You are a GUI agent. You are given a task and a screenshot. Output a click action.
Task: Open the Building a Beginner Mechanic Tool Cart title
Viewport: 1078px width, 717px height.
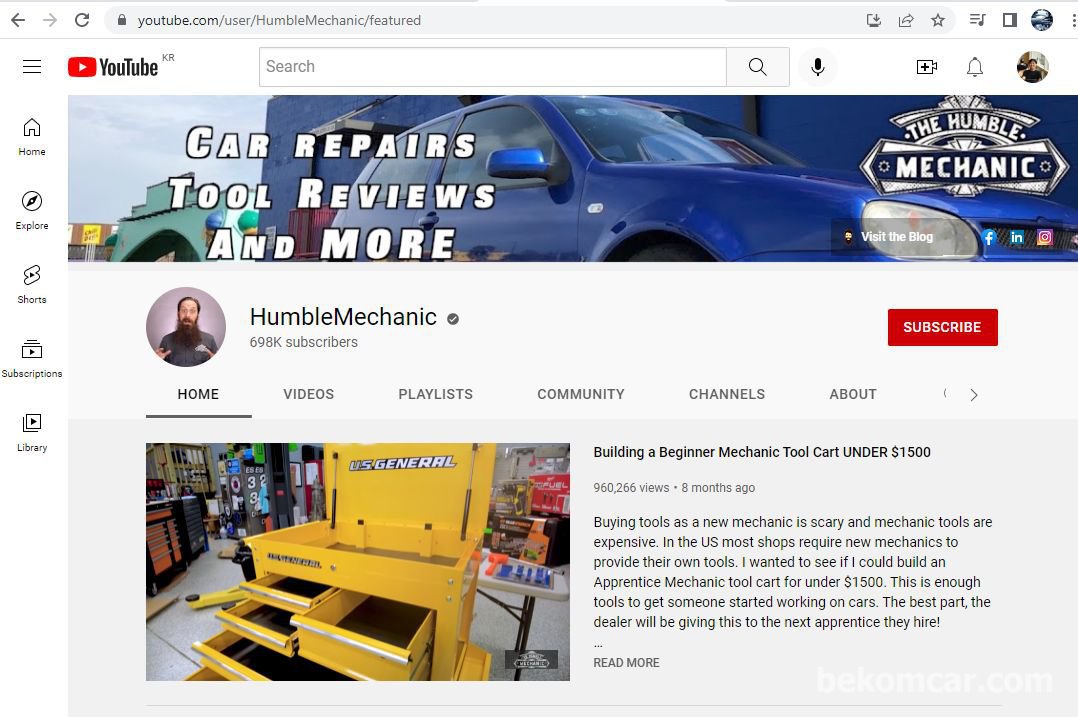click(762, 452)
